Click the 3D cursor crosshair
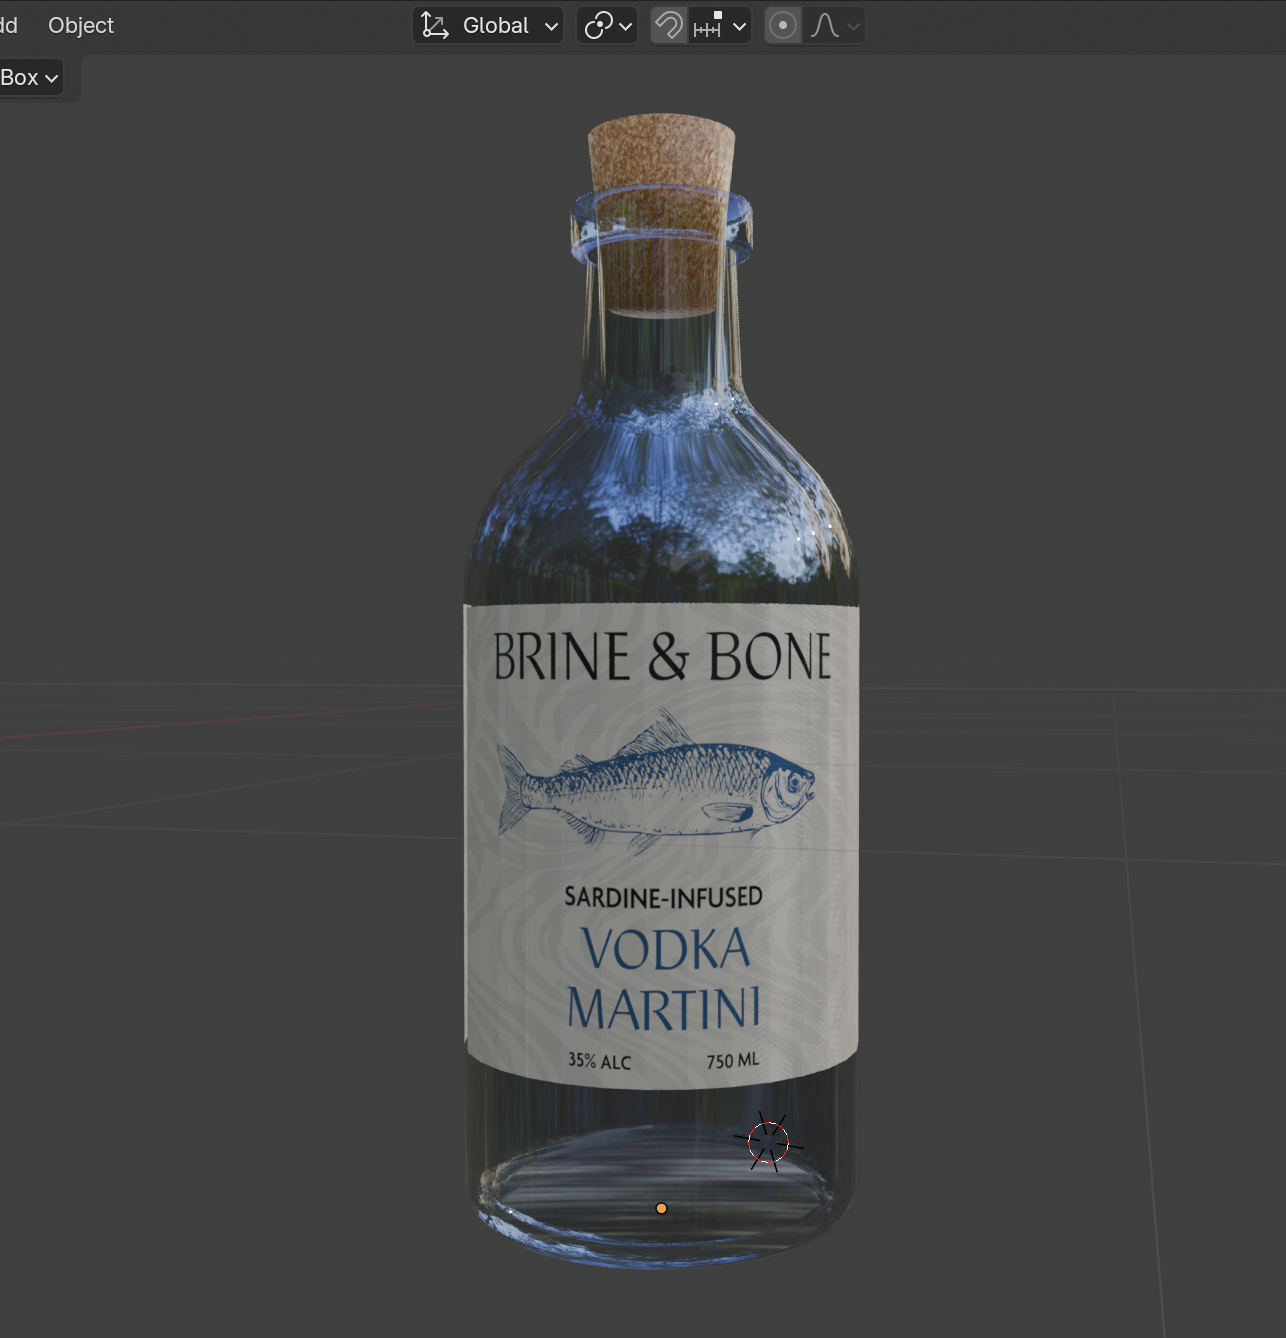The width and height of the screenshot is (1286, 1338). pyautogui.click(x=768, y=1142)
